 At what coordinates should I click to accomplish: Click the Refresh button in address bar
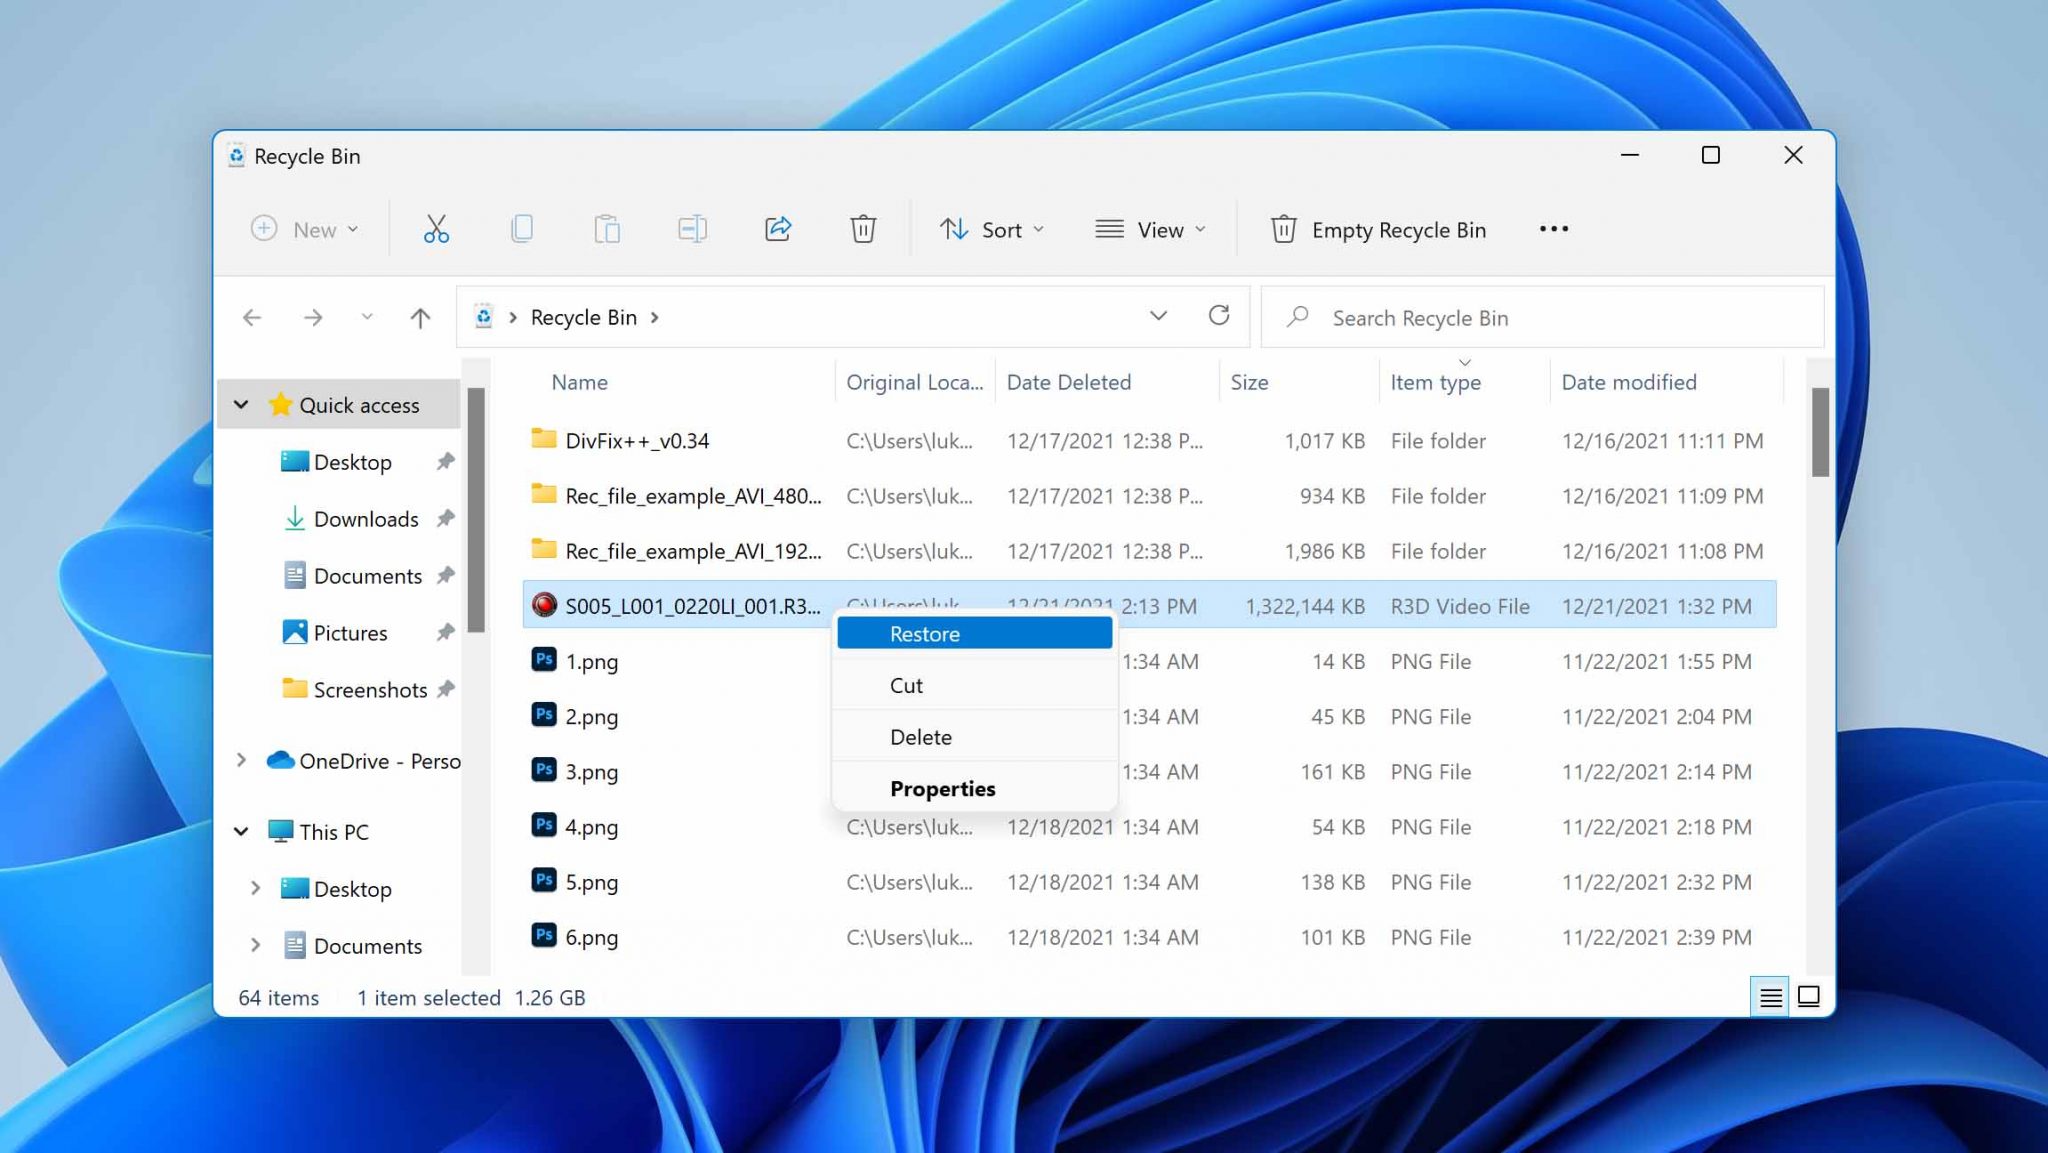coord(1218,316)
